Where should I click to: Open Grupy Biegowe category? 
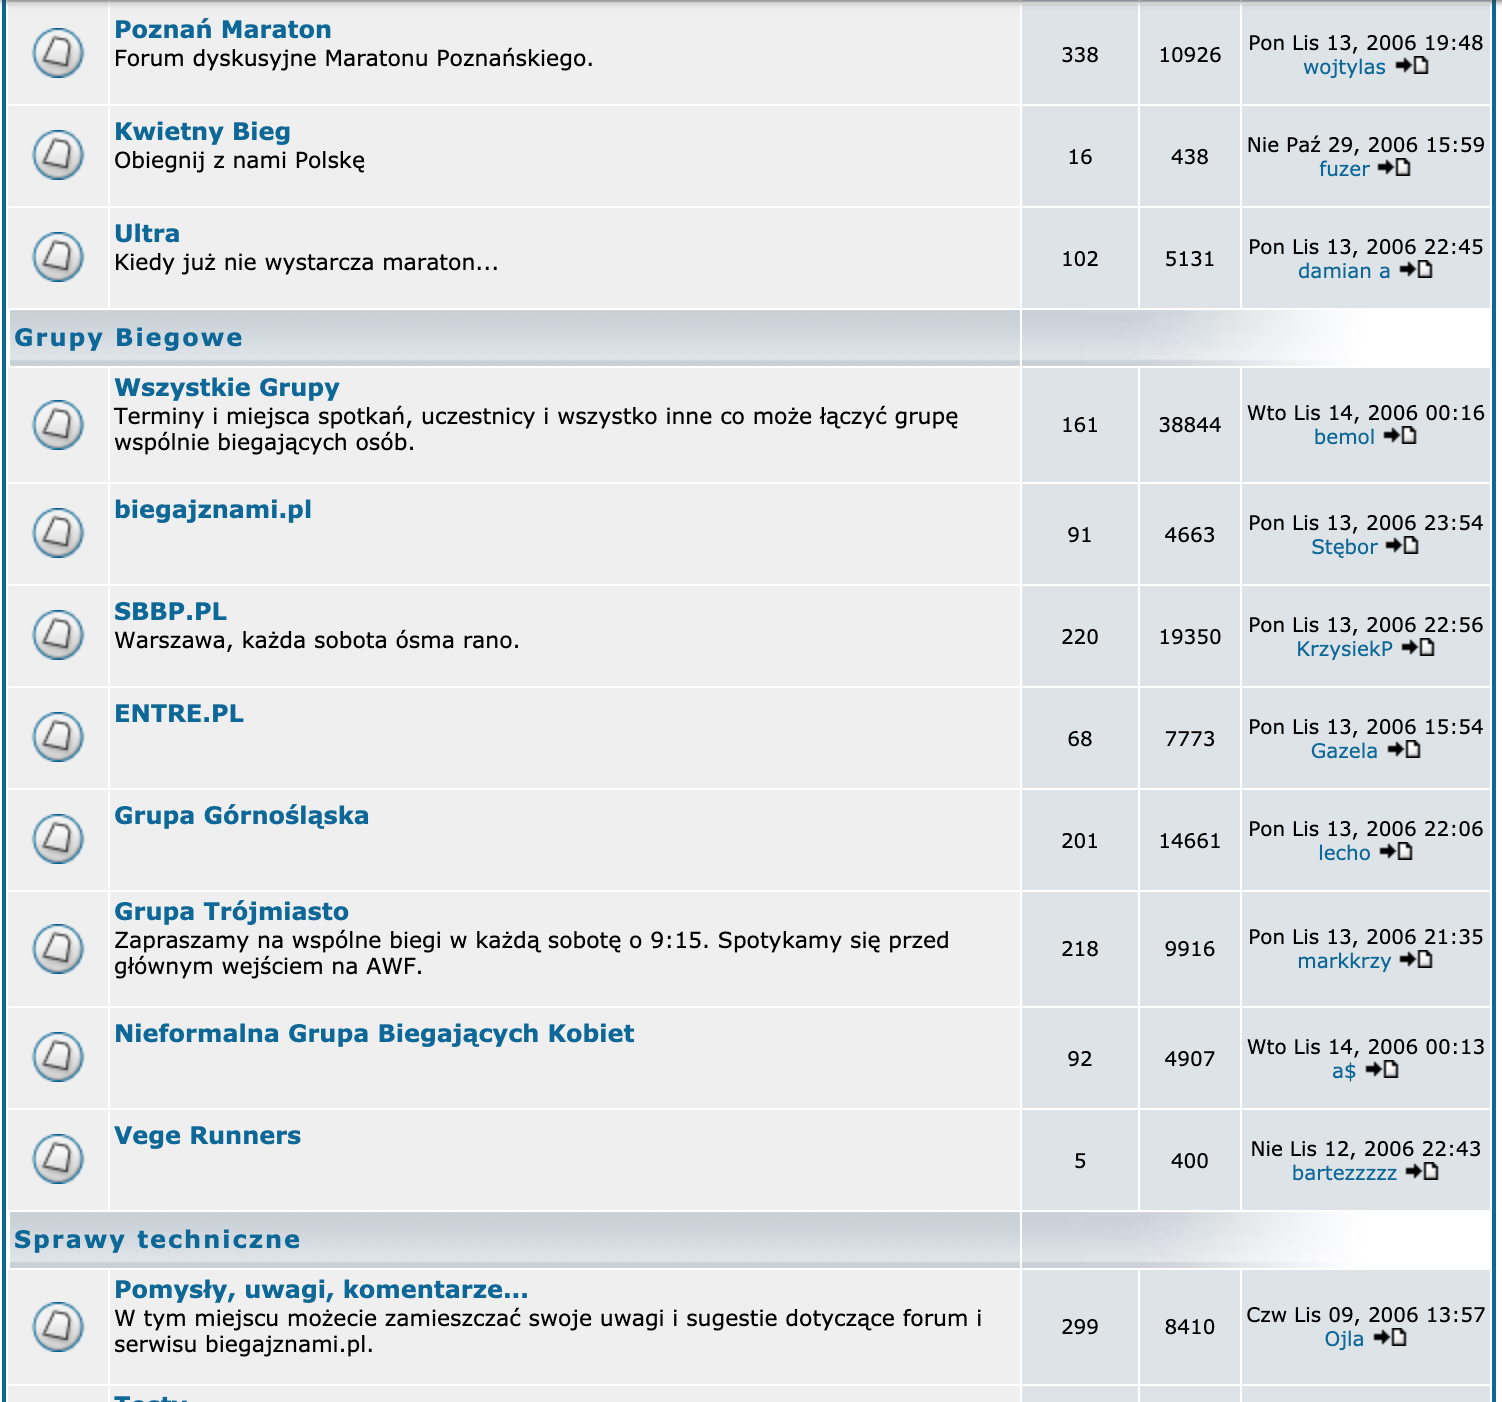click(128, 338)
